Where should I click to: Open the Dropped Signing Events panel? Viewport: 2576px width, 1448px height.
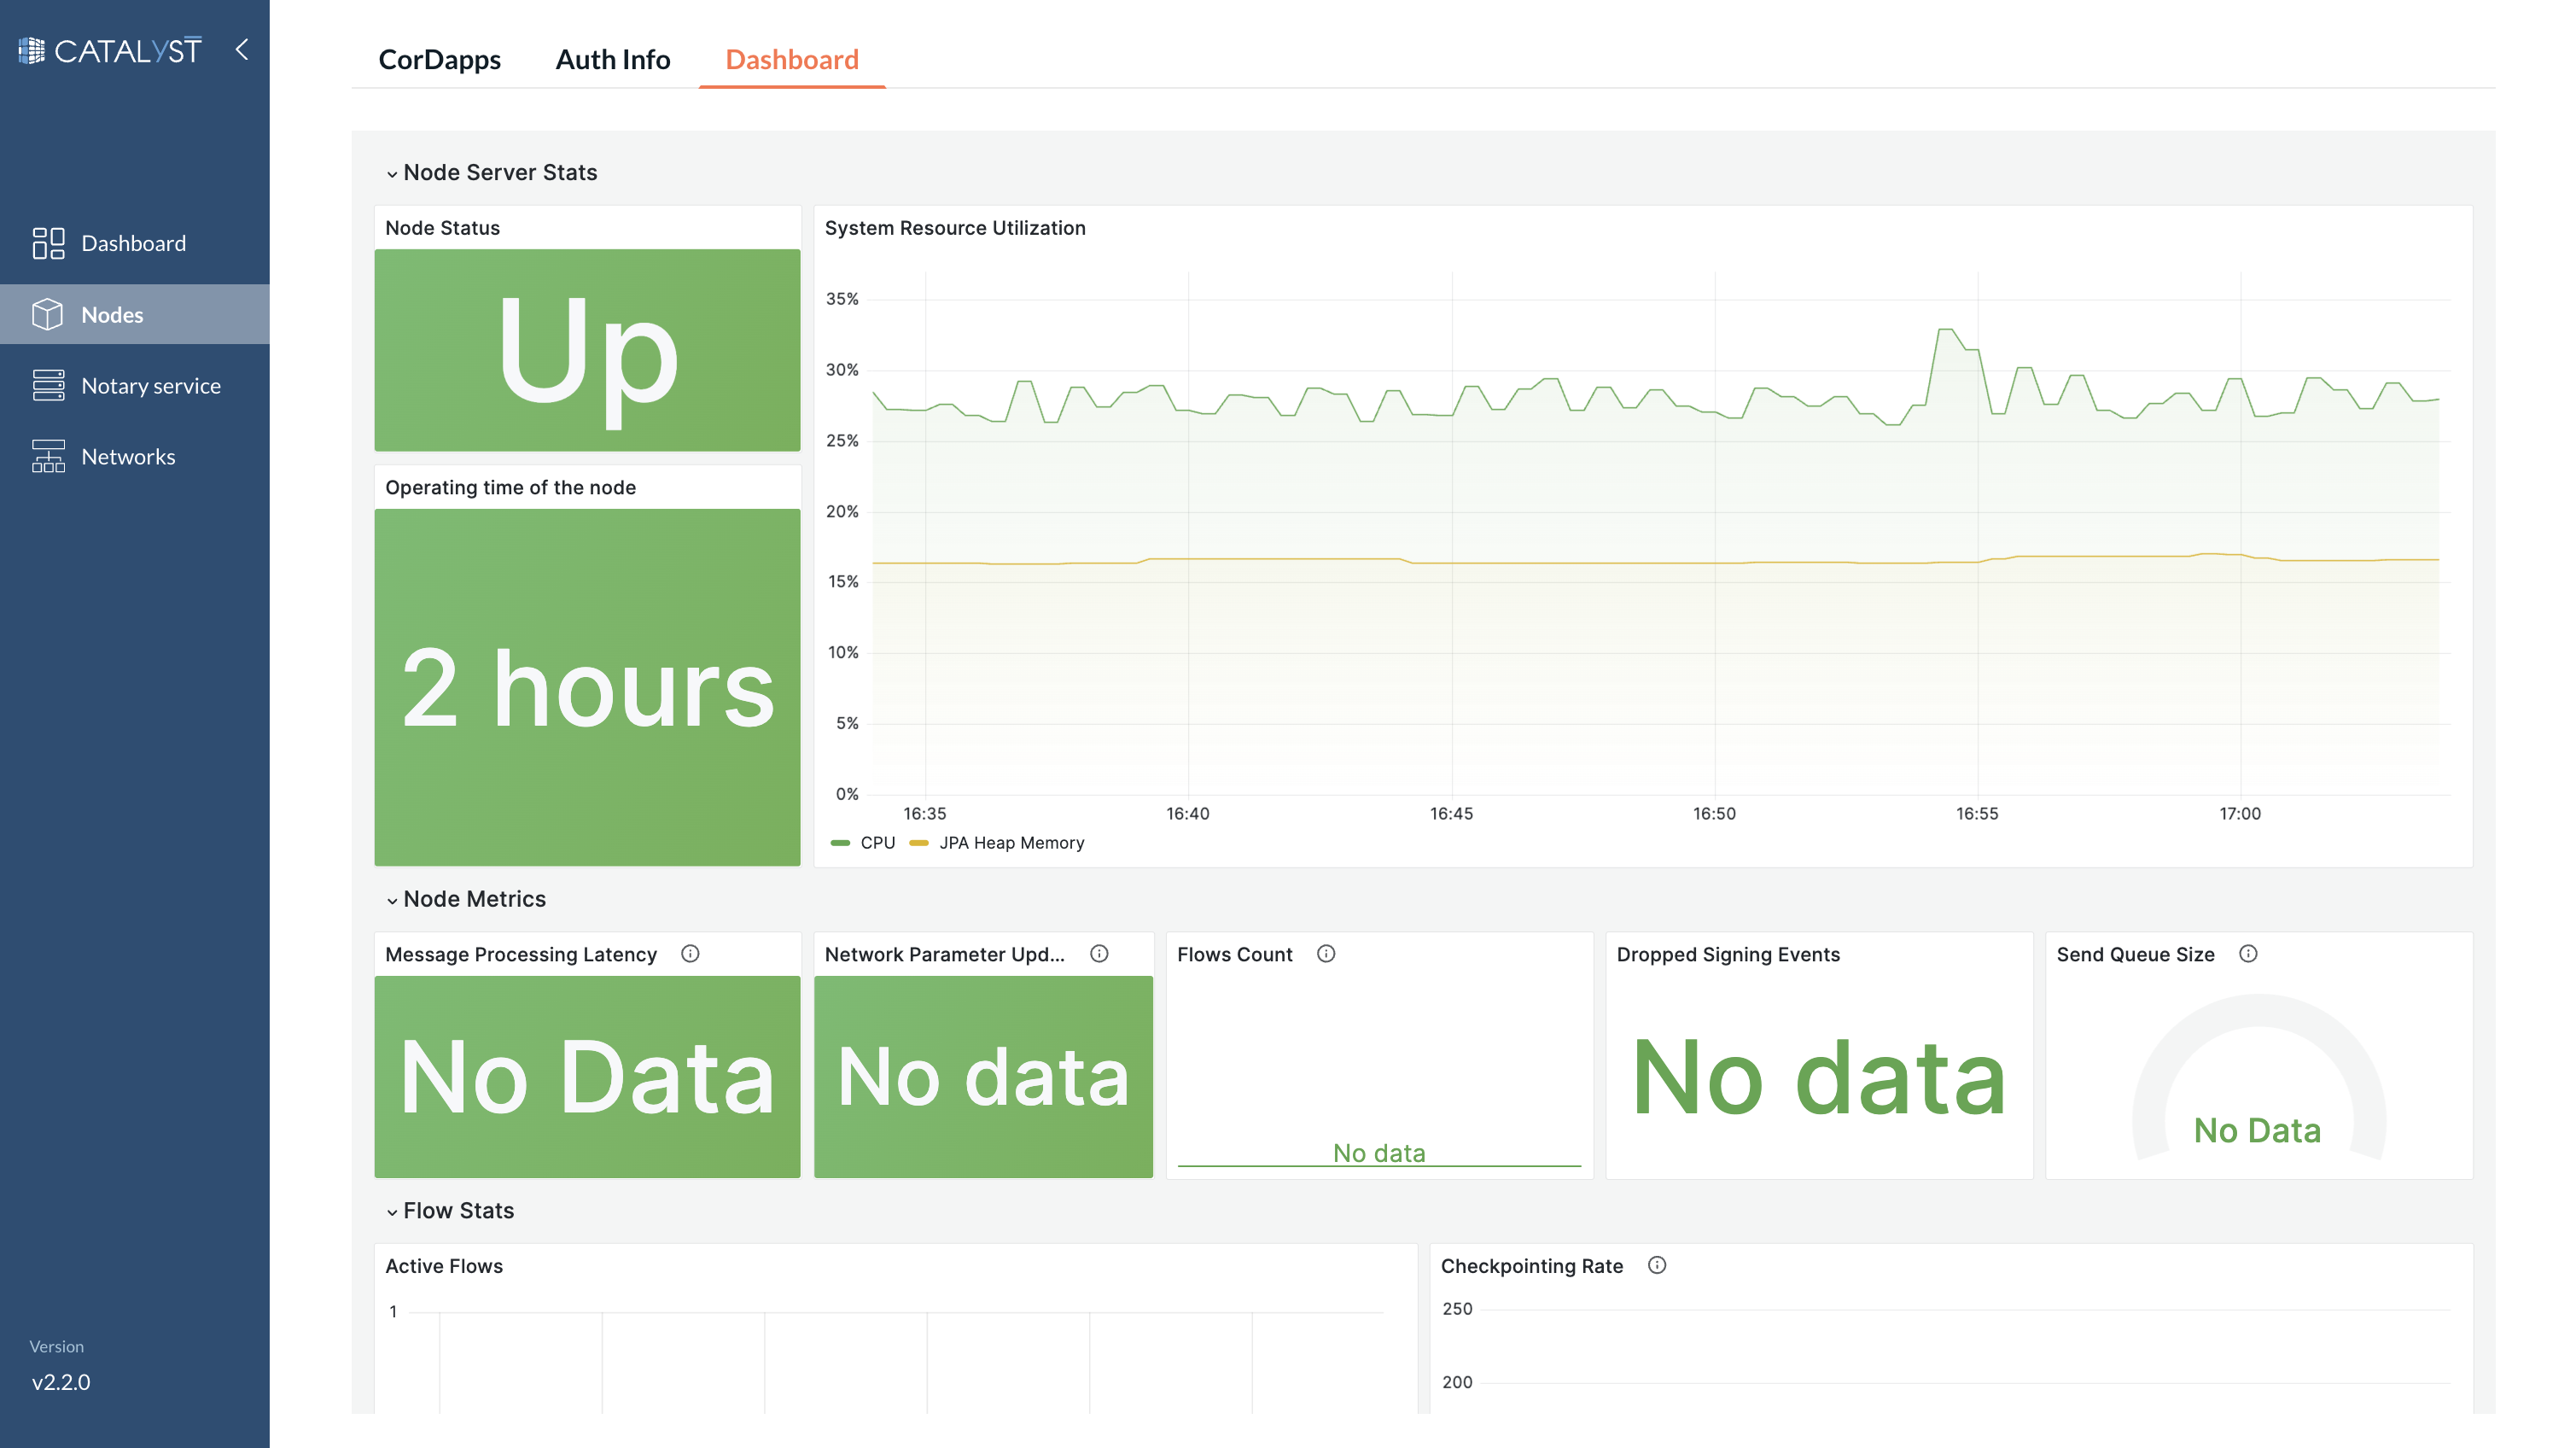[1818, 1075]
